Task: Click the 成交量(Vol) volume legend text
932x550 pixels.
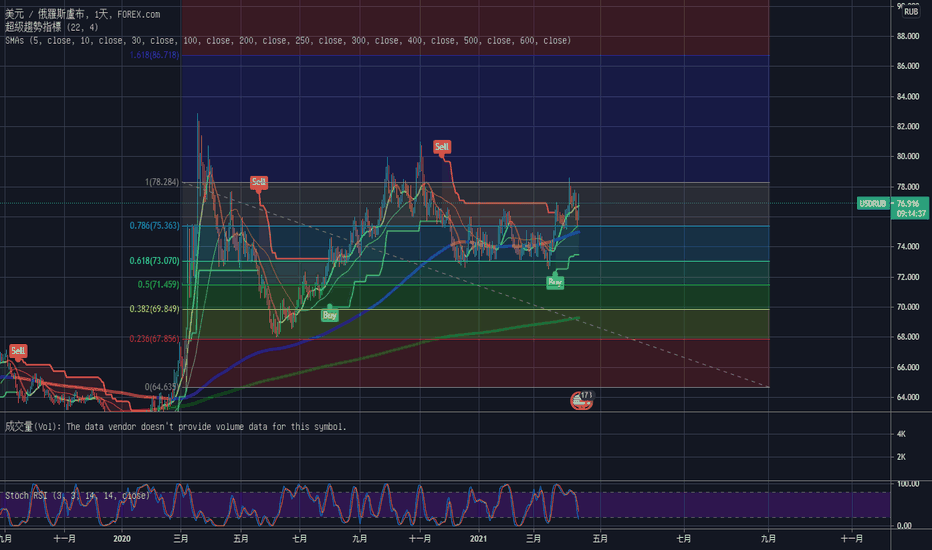Action: (175, 426)
